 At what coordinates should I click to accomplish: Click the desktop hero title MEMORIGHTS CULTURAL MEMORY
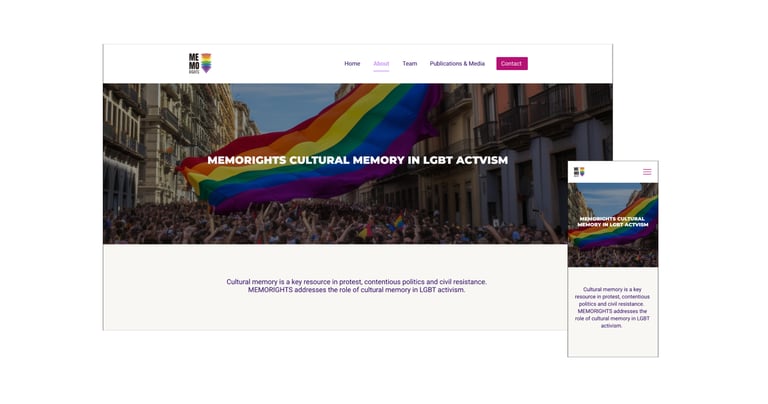point(358,160)
